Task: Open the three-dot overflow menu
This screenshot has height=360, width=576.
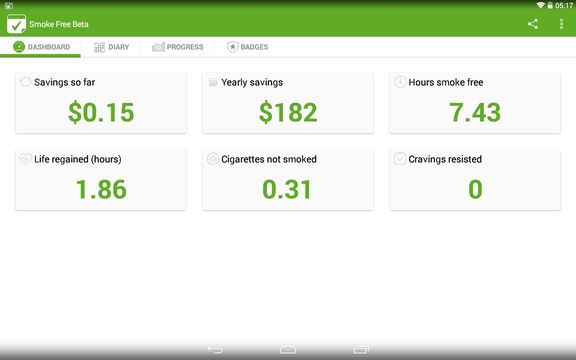Action: (x=561, y=24)
